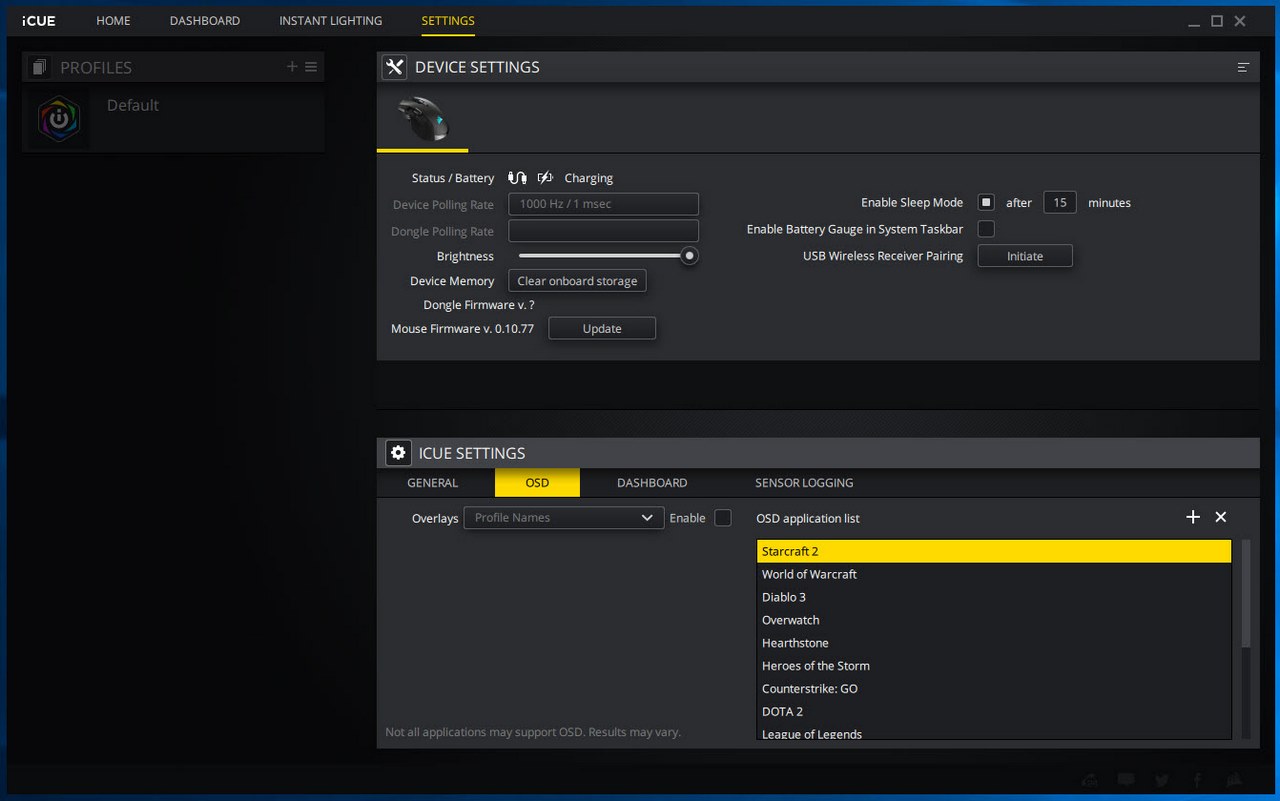
Task: Click the iCUE Settings gear icon
Action: pos(398,453)
